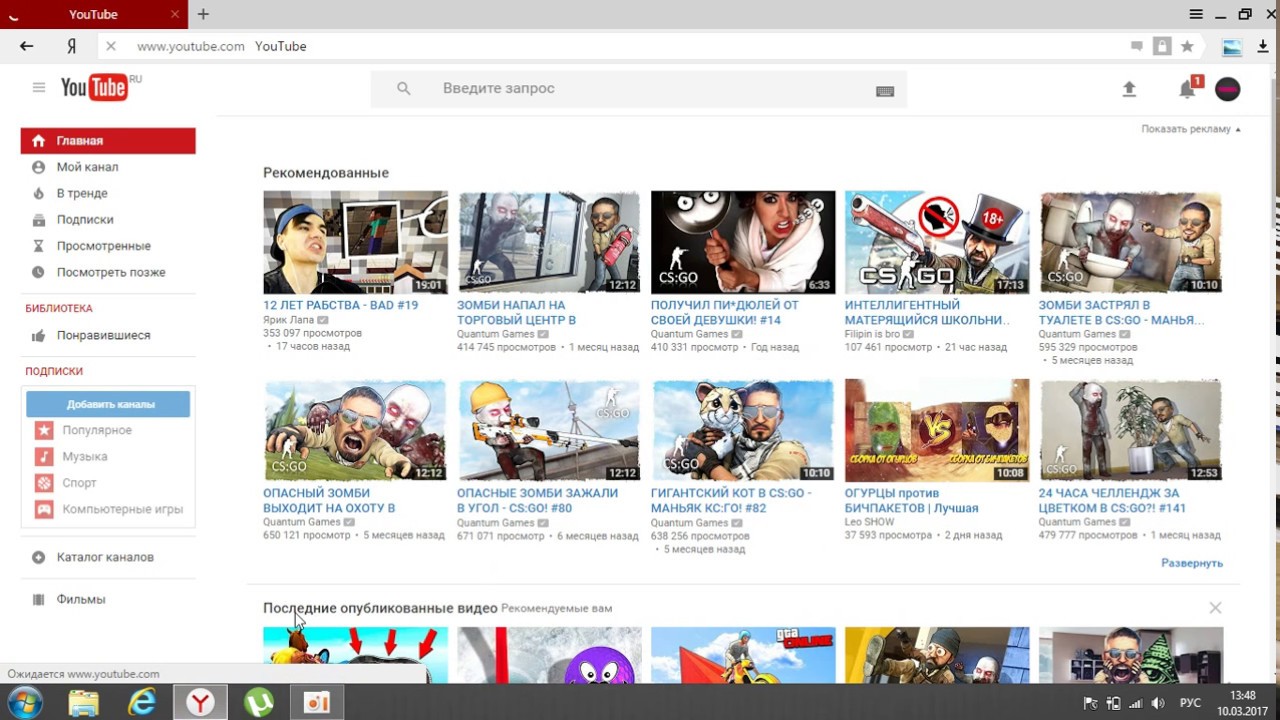The image size is (1280, 720).
Task: Open the on-screen keyboard icon in search
Action: pos(884,90)
